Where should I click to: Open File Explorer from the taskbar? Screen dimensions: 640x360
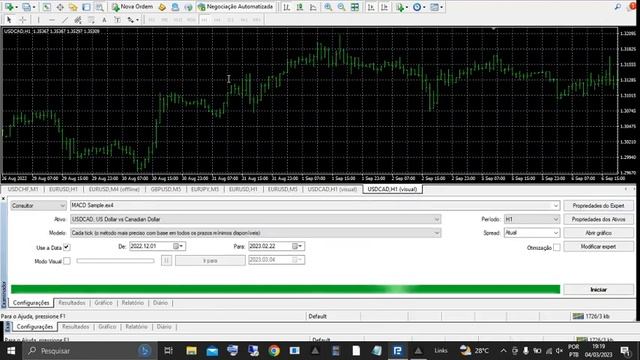pos(191,351)
